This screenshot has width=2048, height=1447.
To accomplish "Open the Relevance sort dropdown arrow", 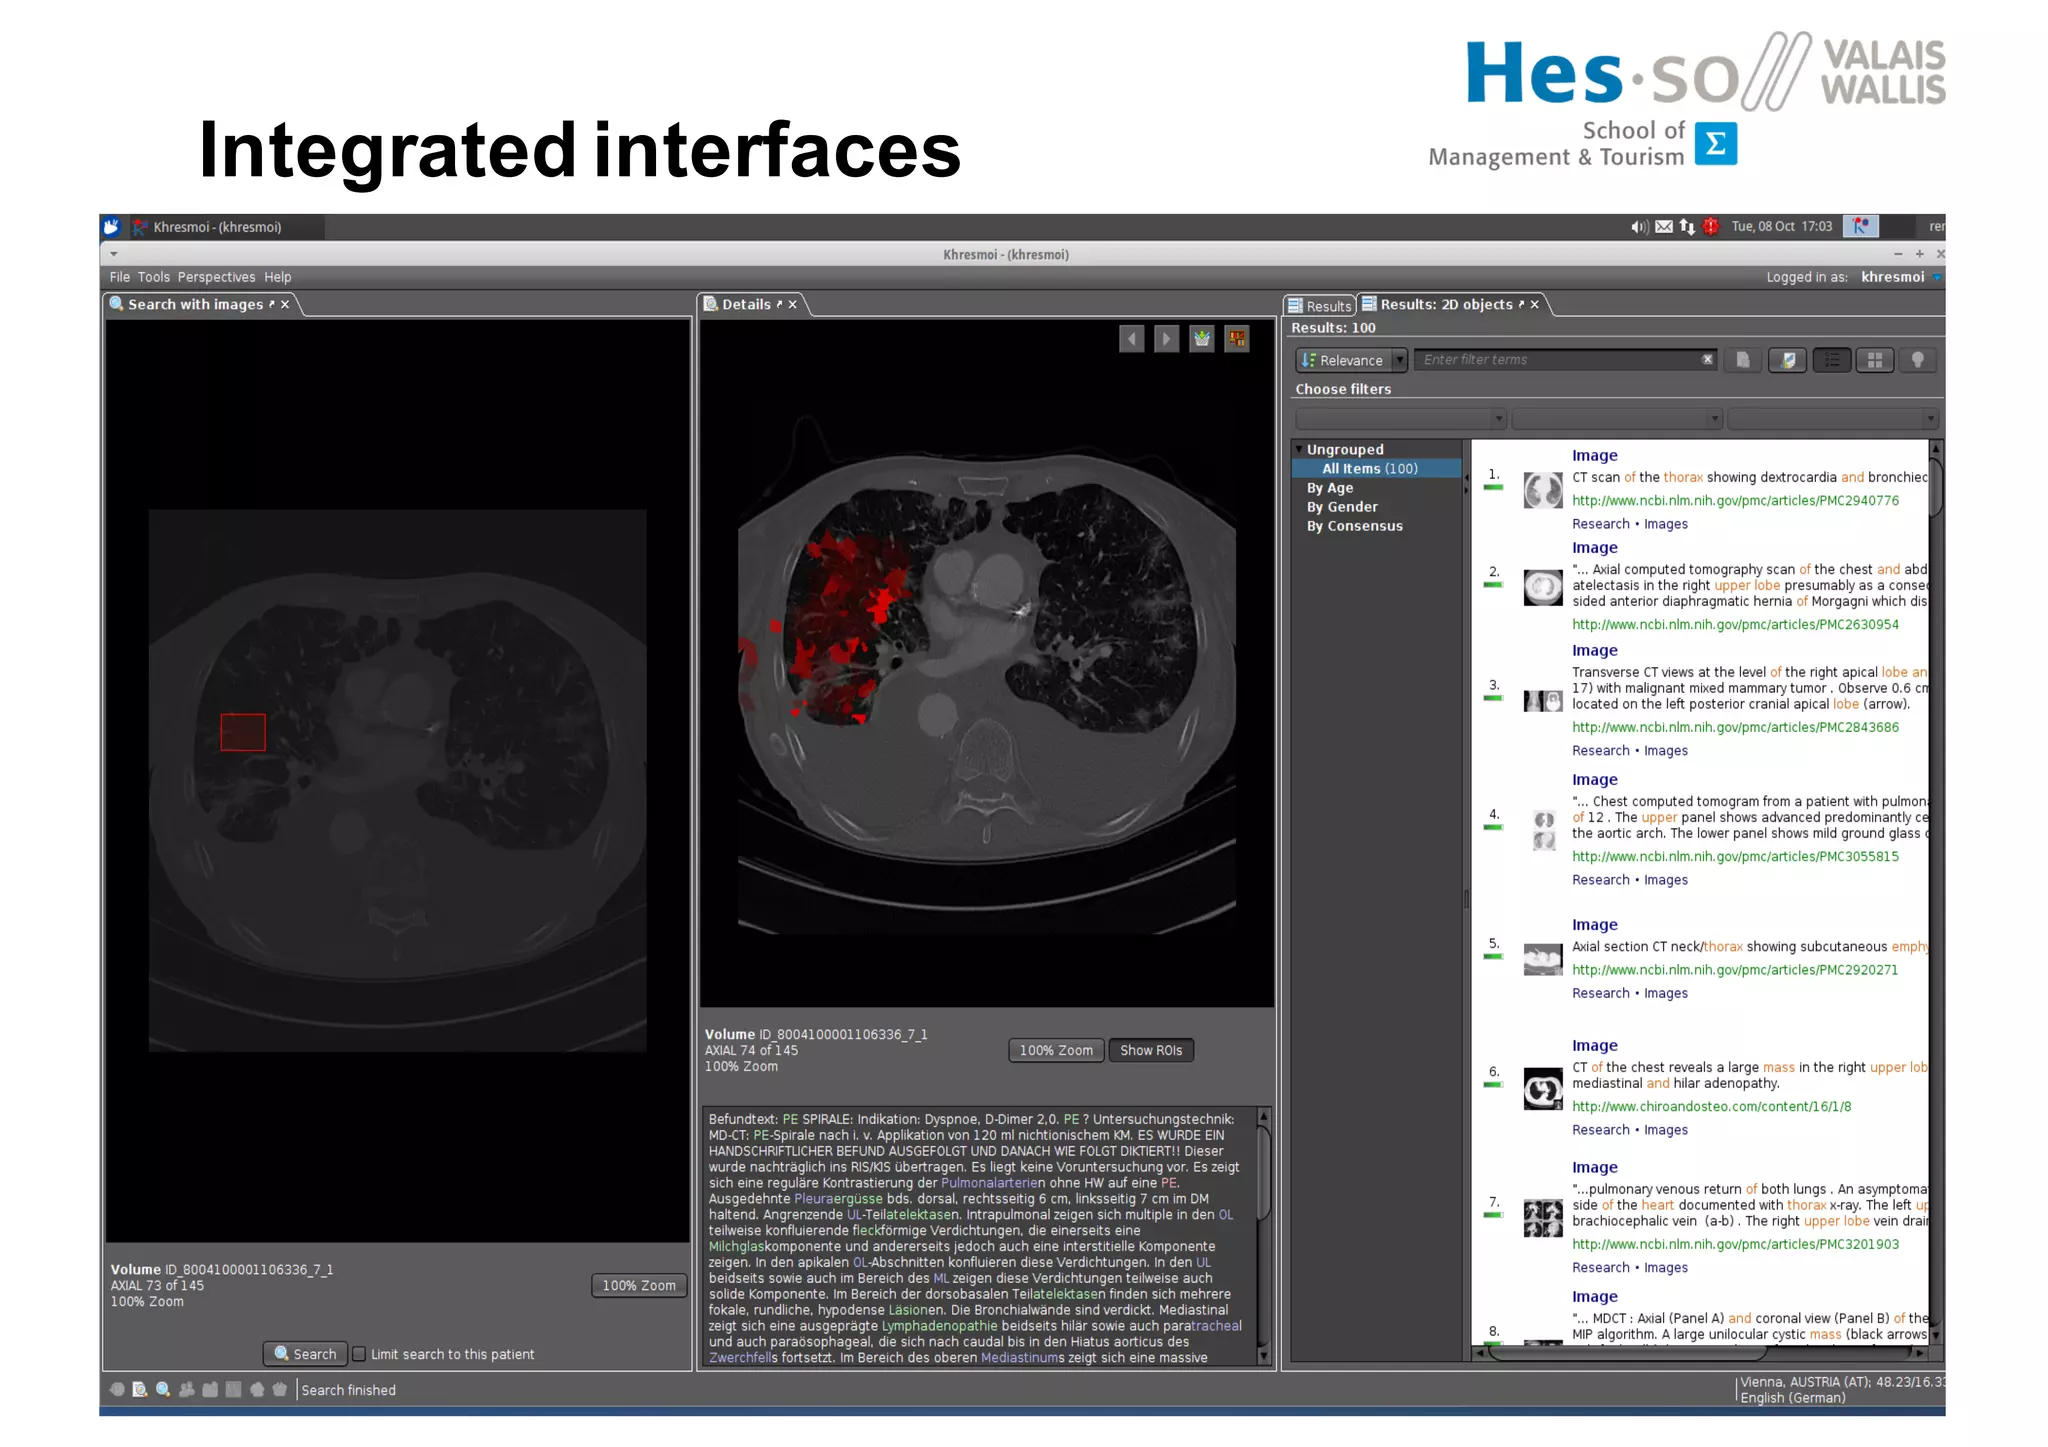I will (1400, 360).
